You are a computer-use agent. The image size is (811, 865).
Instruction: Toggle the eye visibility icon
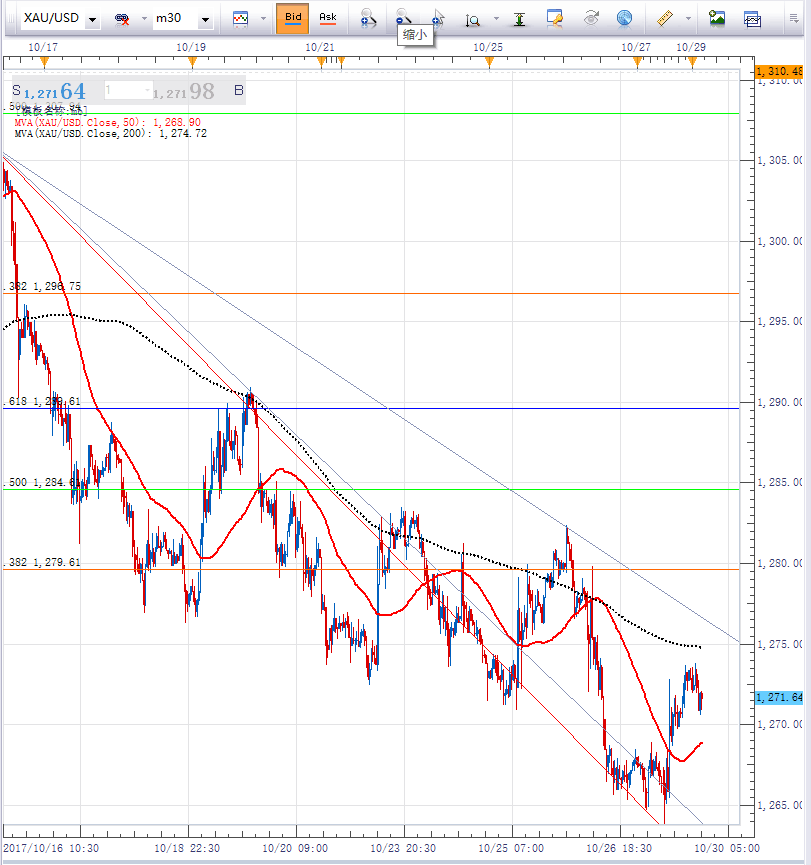590,18
